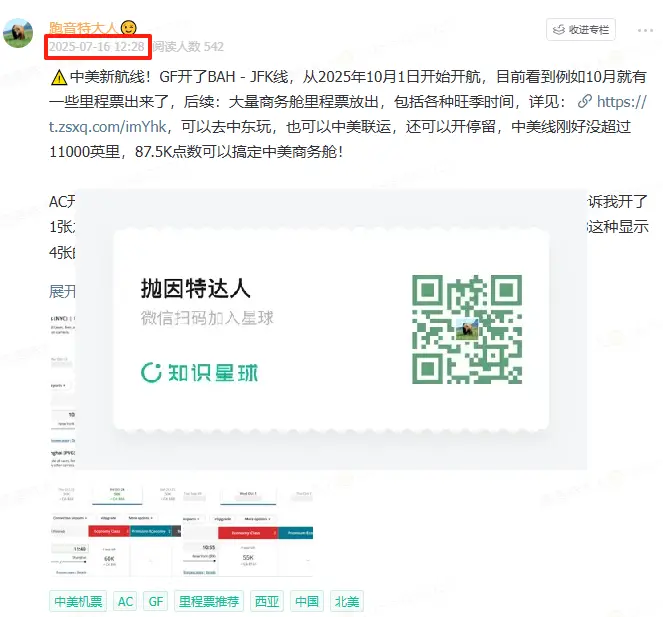Screen dimensions: 663x617
Task: Select the 中美机票 tag
Action: 78,601
